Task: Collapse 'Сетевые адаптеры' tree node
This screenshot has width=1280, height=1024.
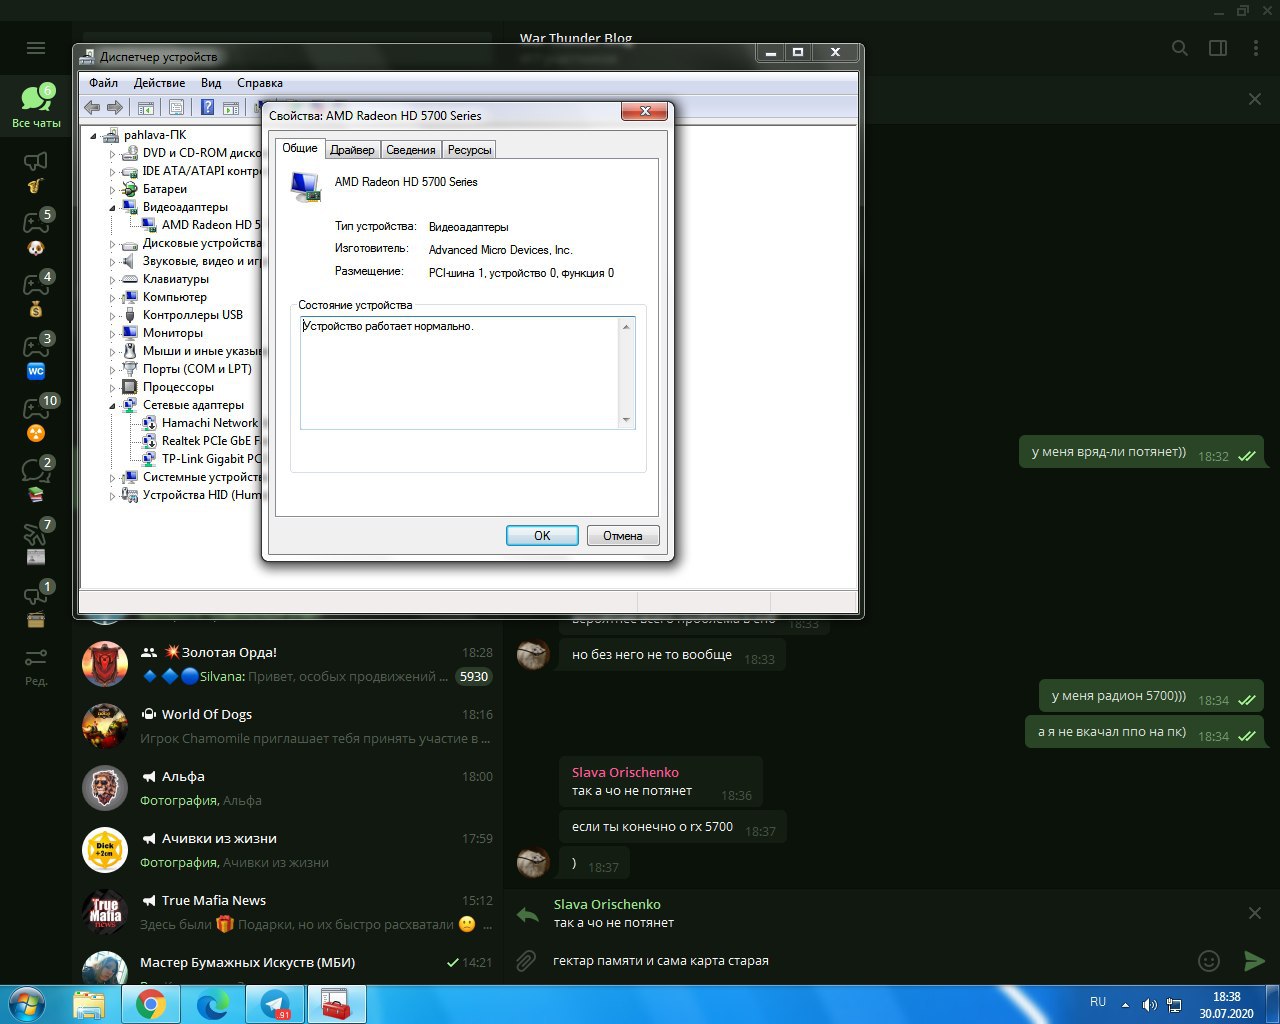Action: [113, 405]
